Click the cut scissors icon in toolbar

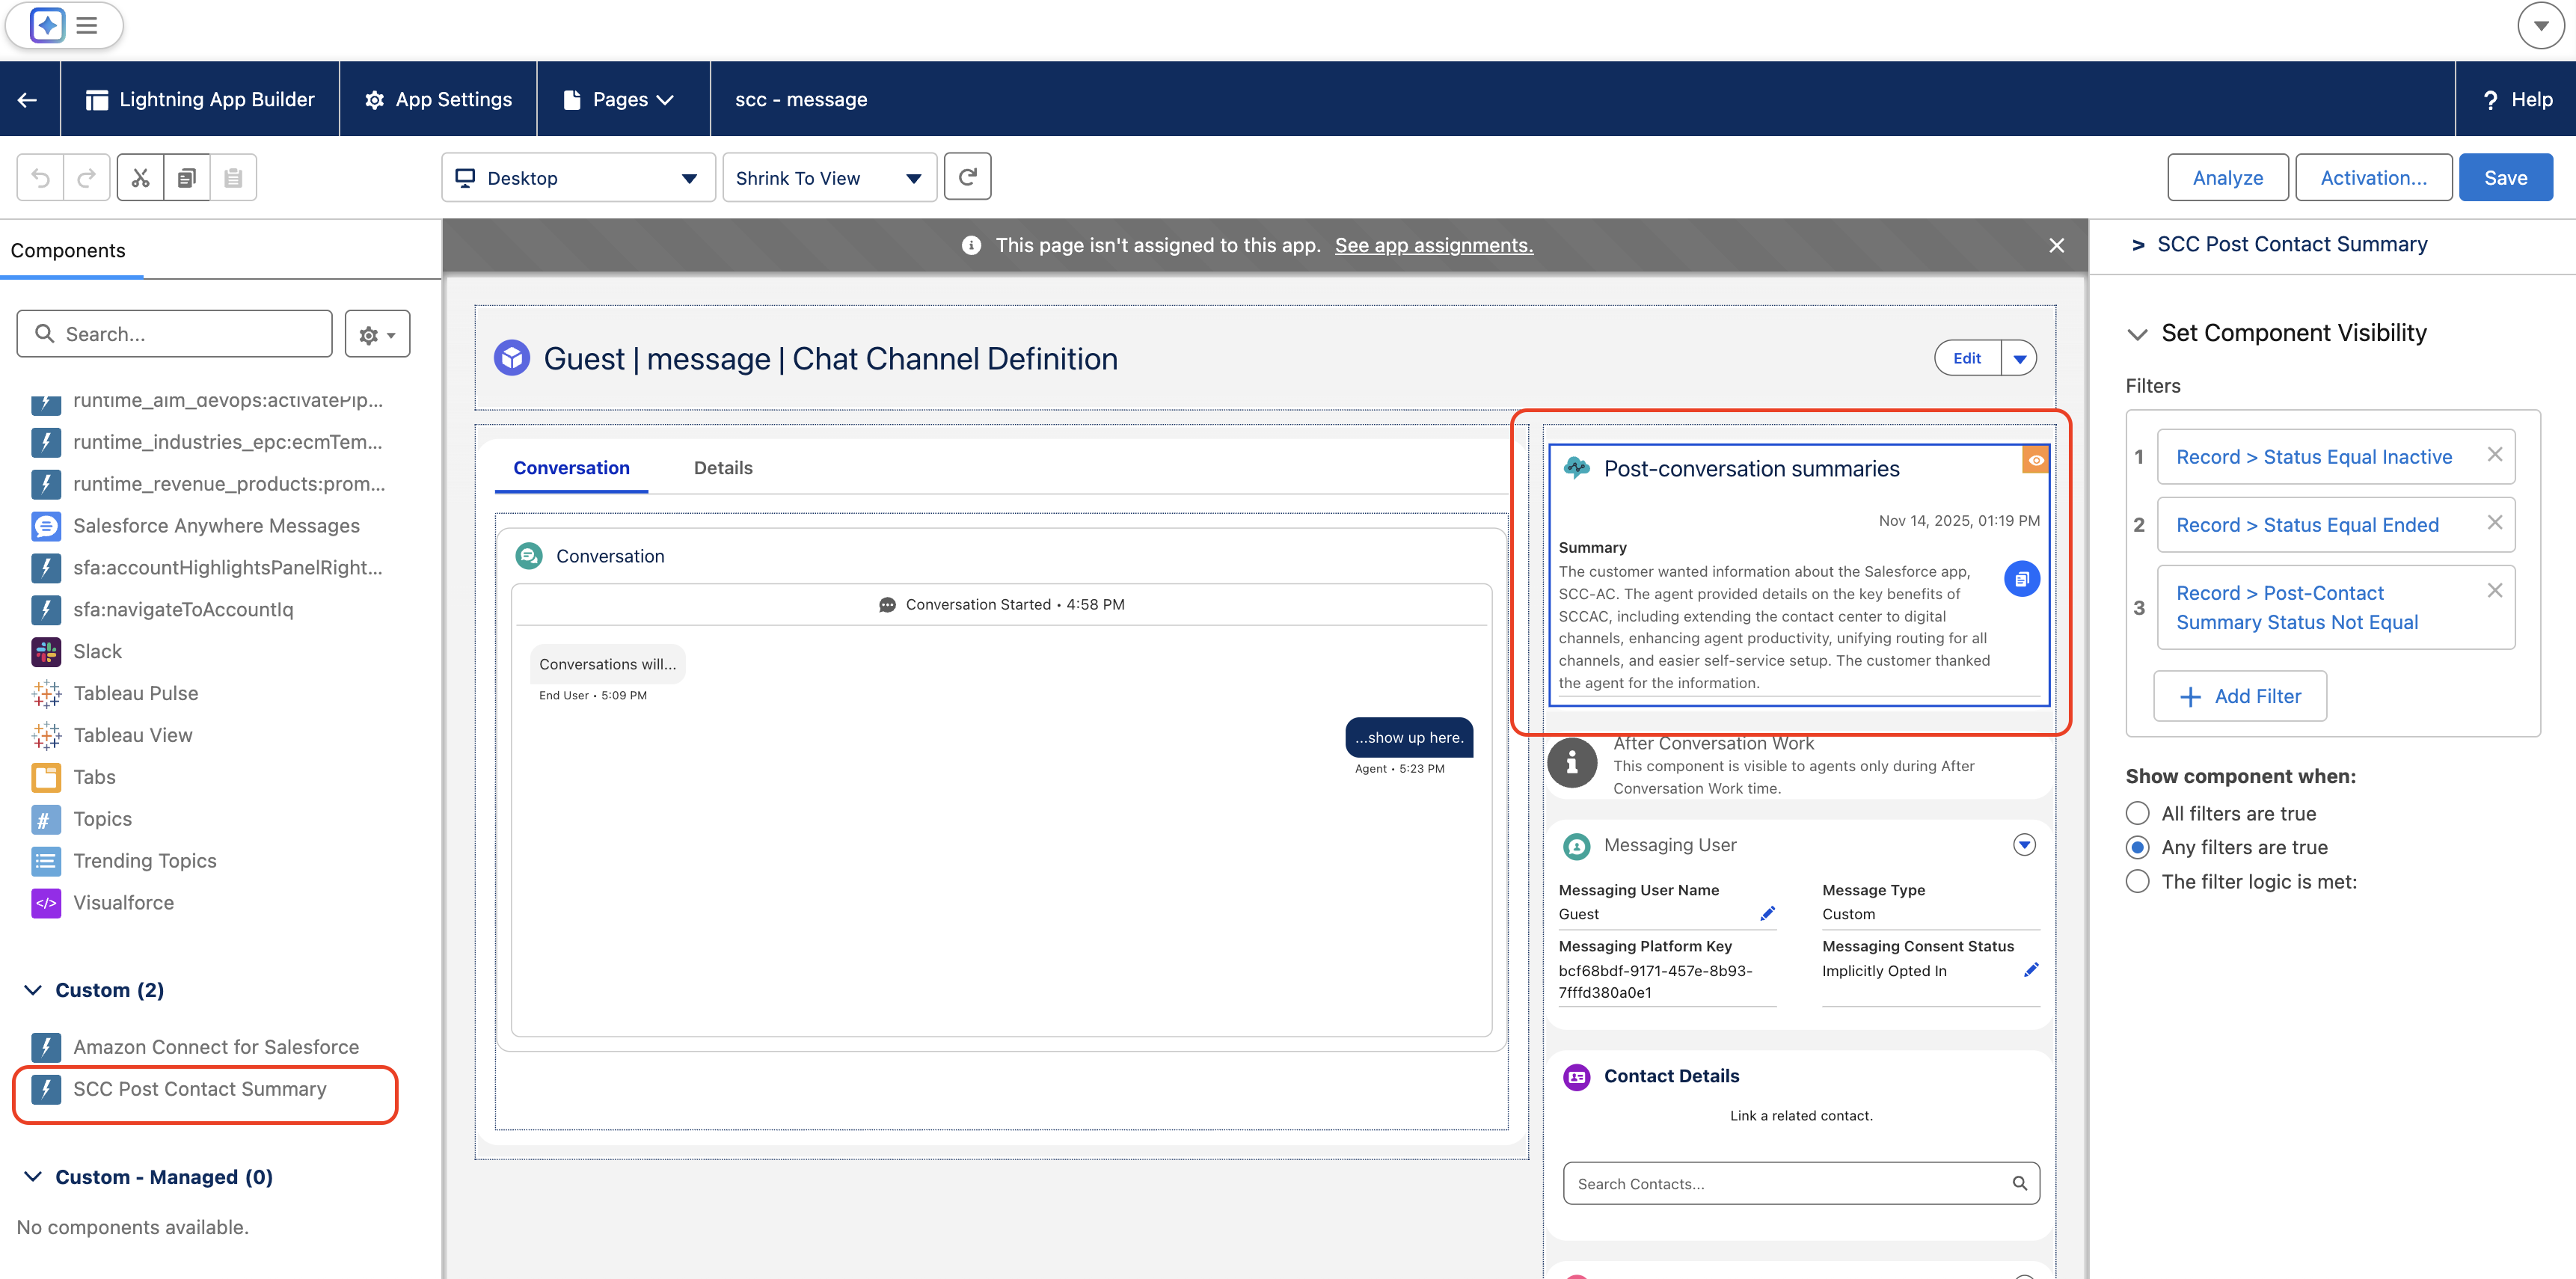[x=140, y=178]
